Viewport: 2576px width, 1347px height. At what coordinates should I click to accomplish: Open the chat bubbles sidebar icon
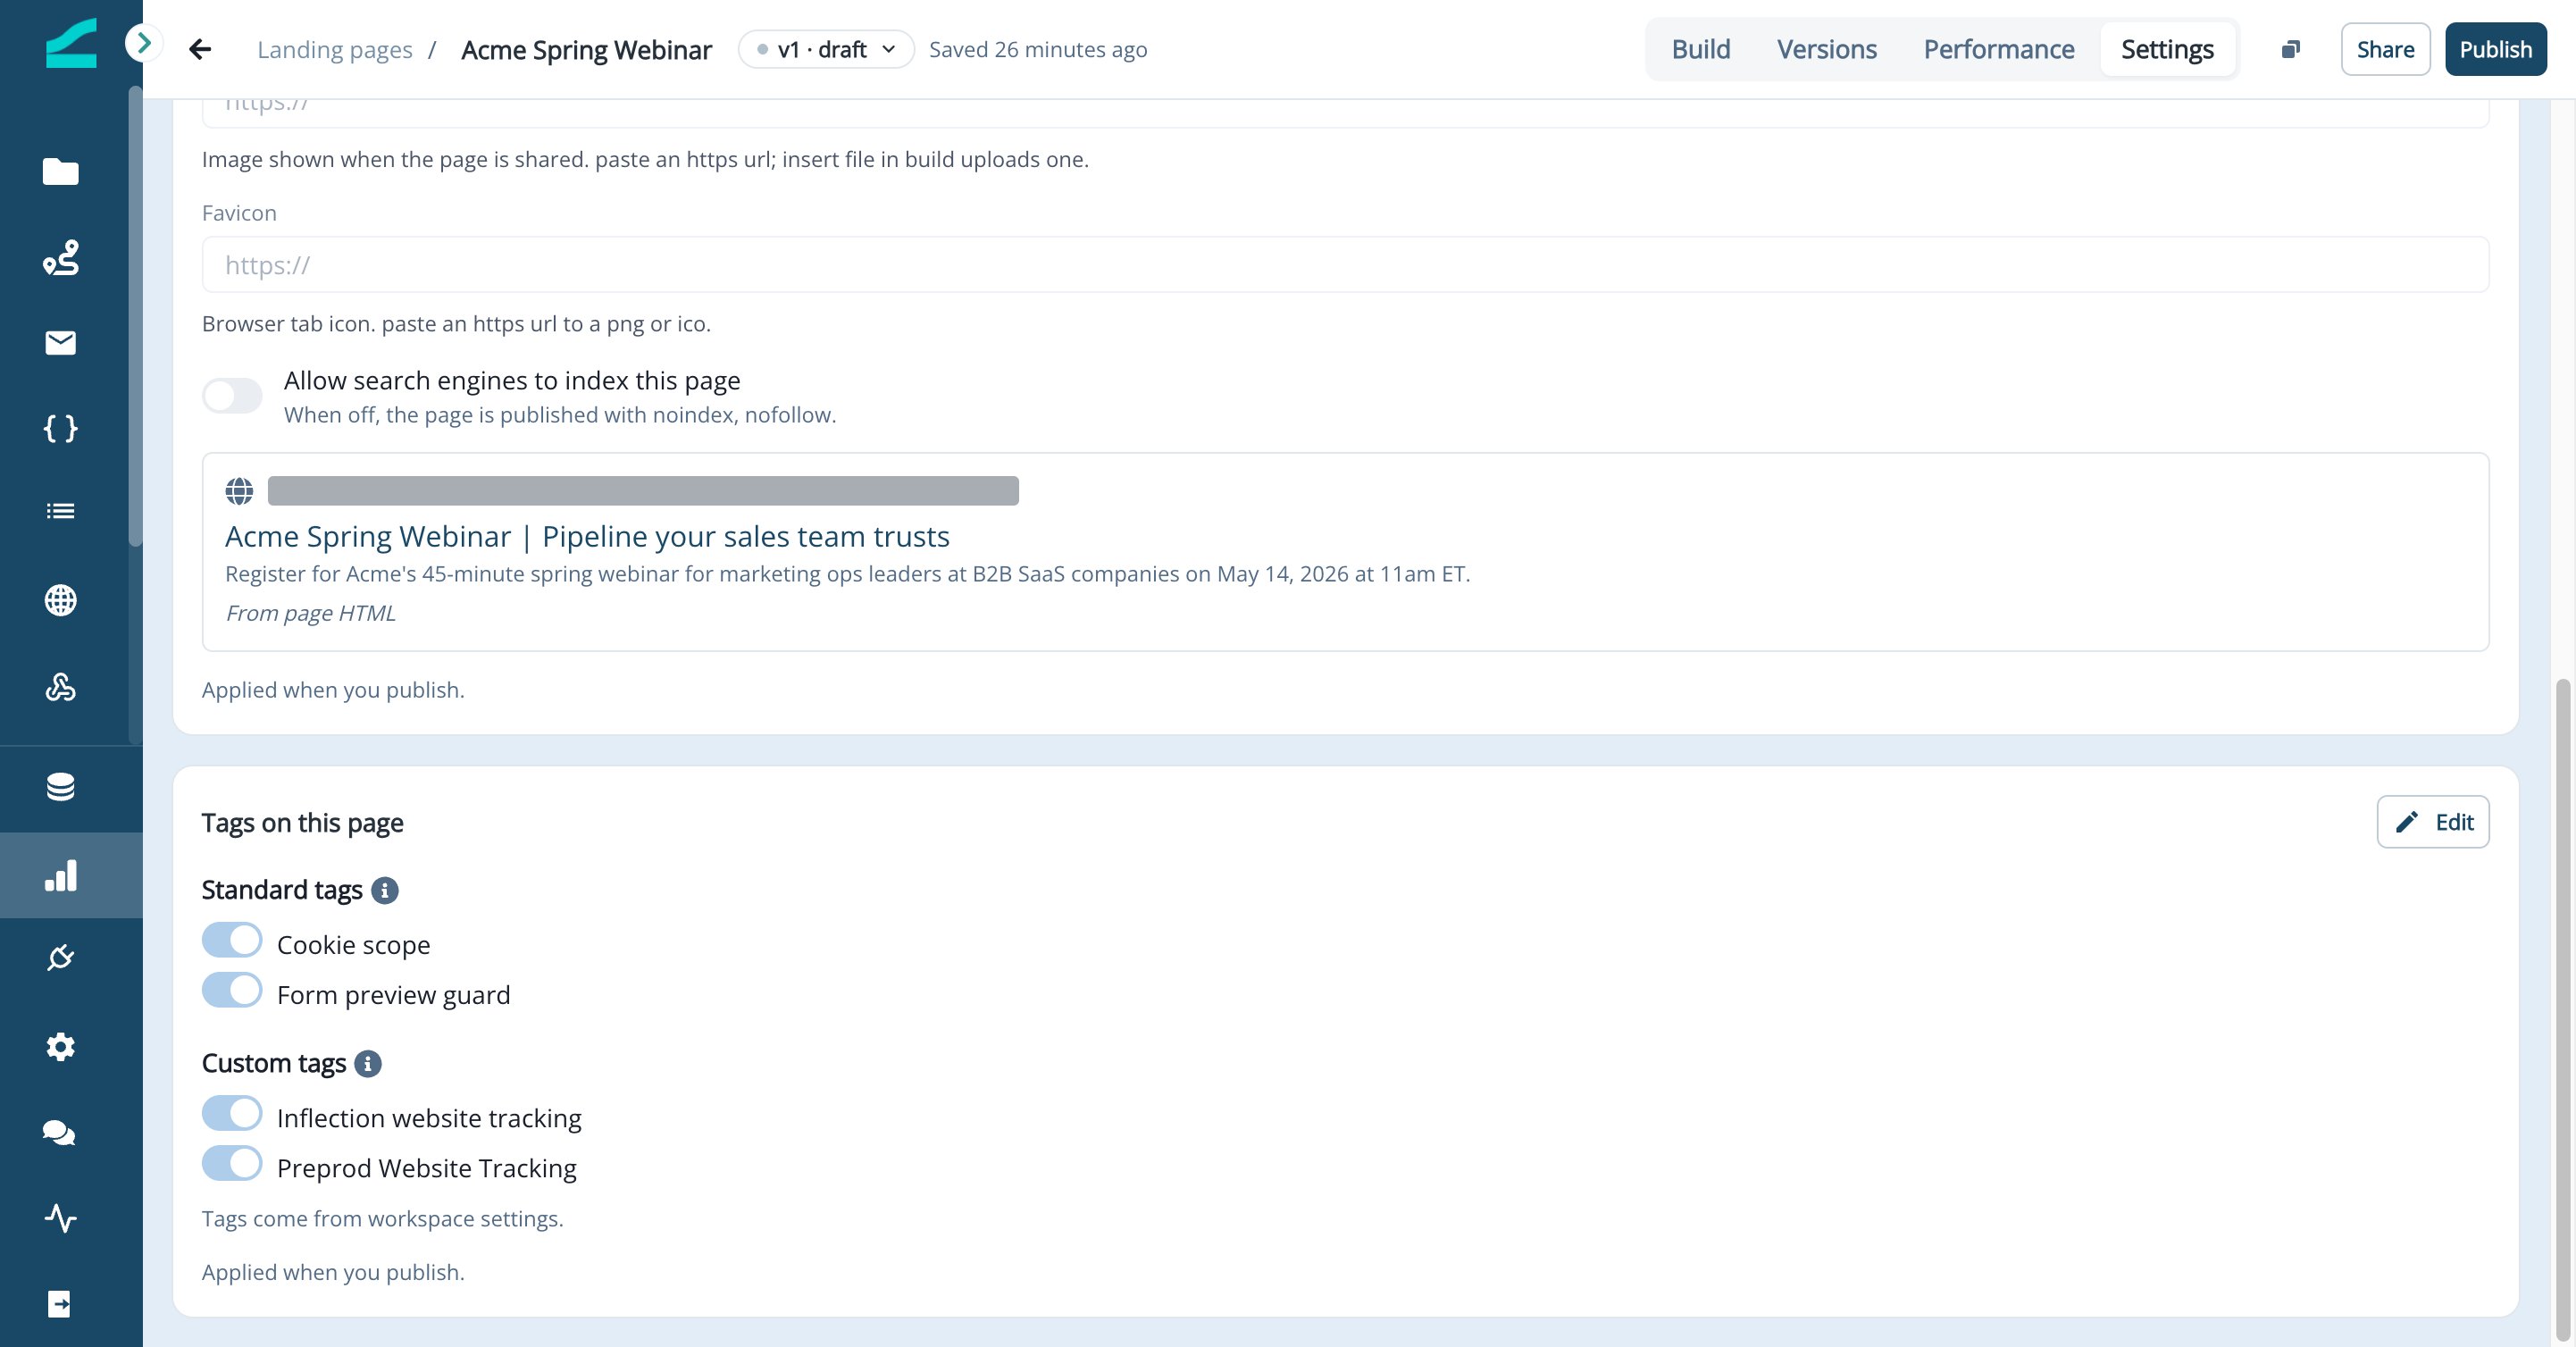click(x=60, y=1133)
